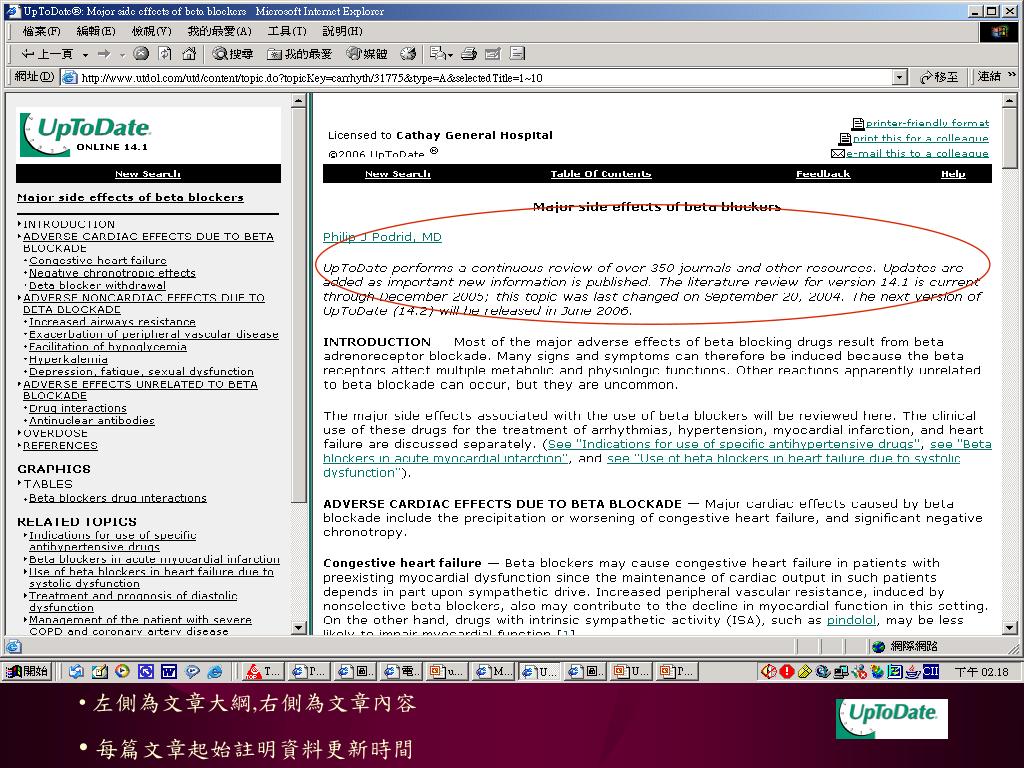Click the Home toolbar icon
Viewport: 1024px width, 768px height.
[x=189, y=54]
